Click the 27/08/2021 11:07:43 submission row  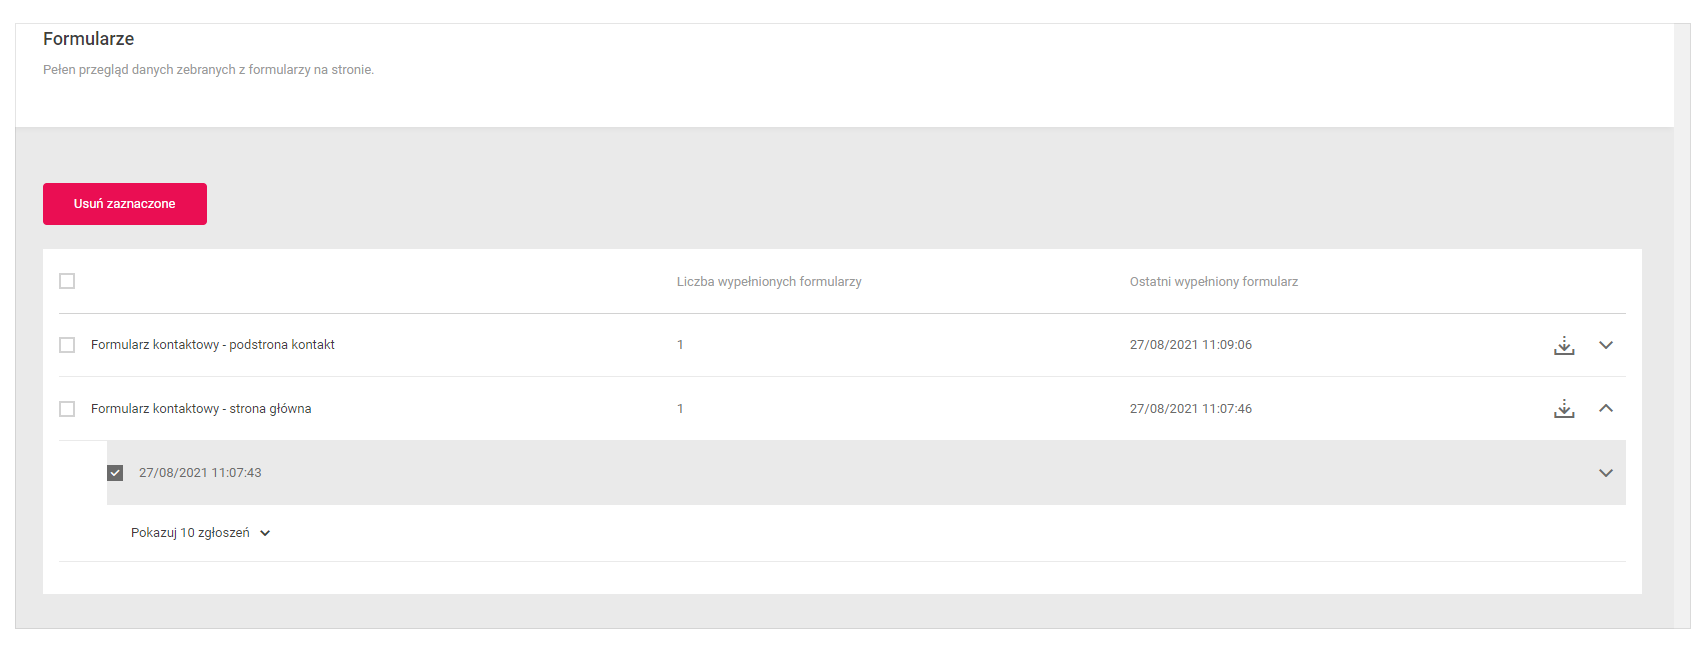(866, 473)
